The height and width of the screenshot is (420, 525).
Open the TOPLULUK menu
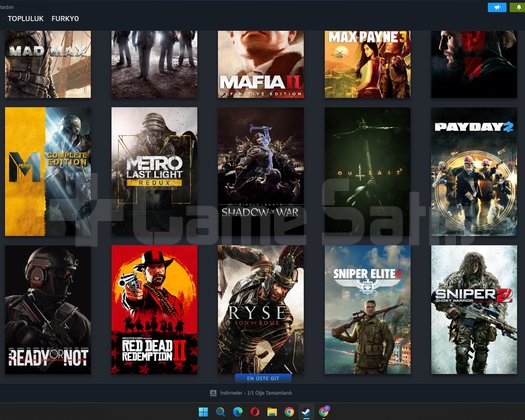[26, 19]
